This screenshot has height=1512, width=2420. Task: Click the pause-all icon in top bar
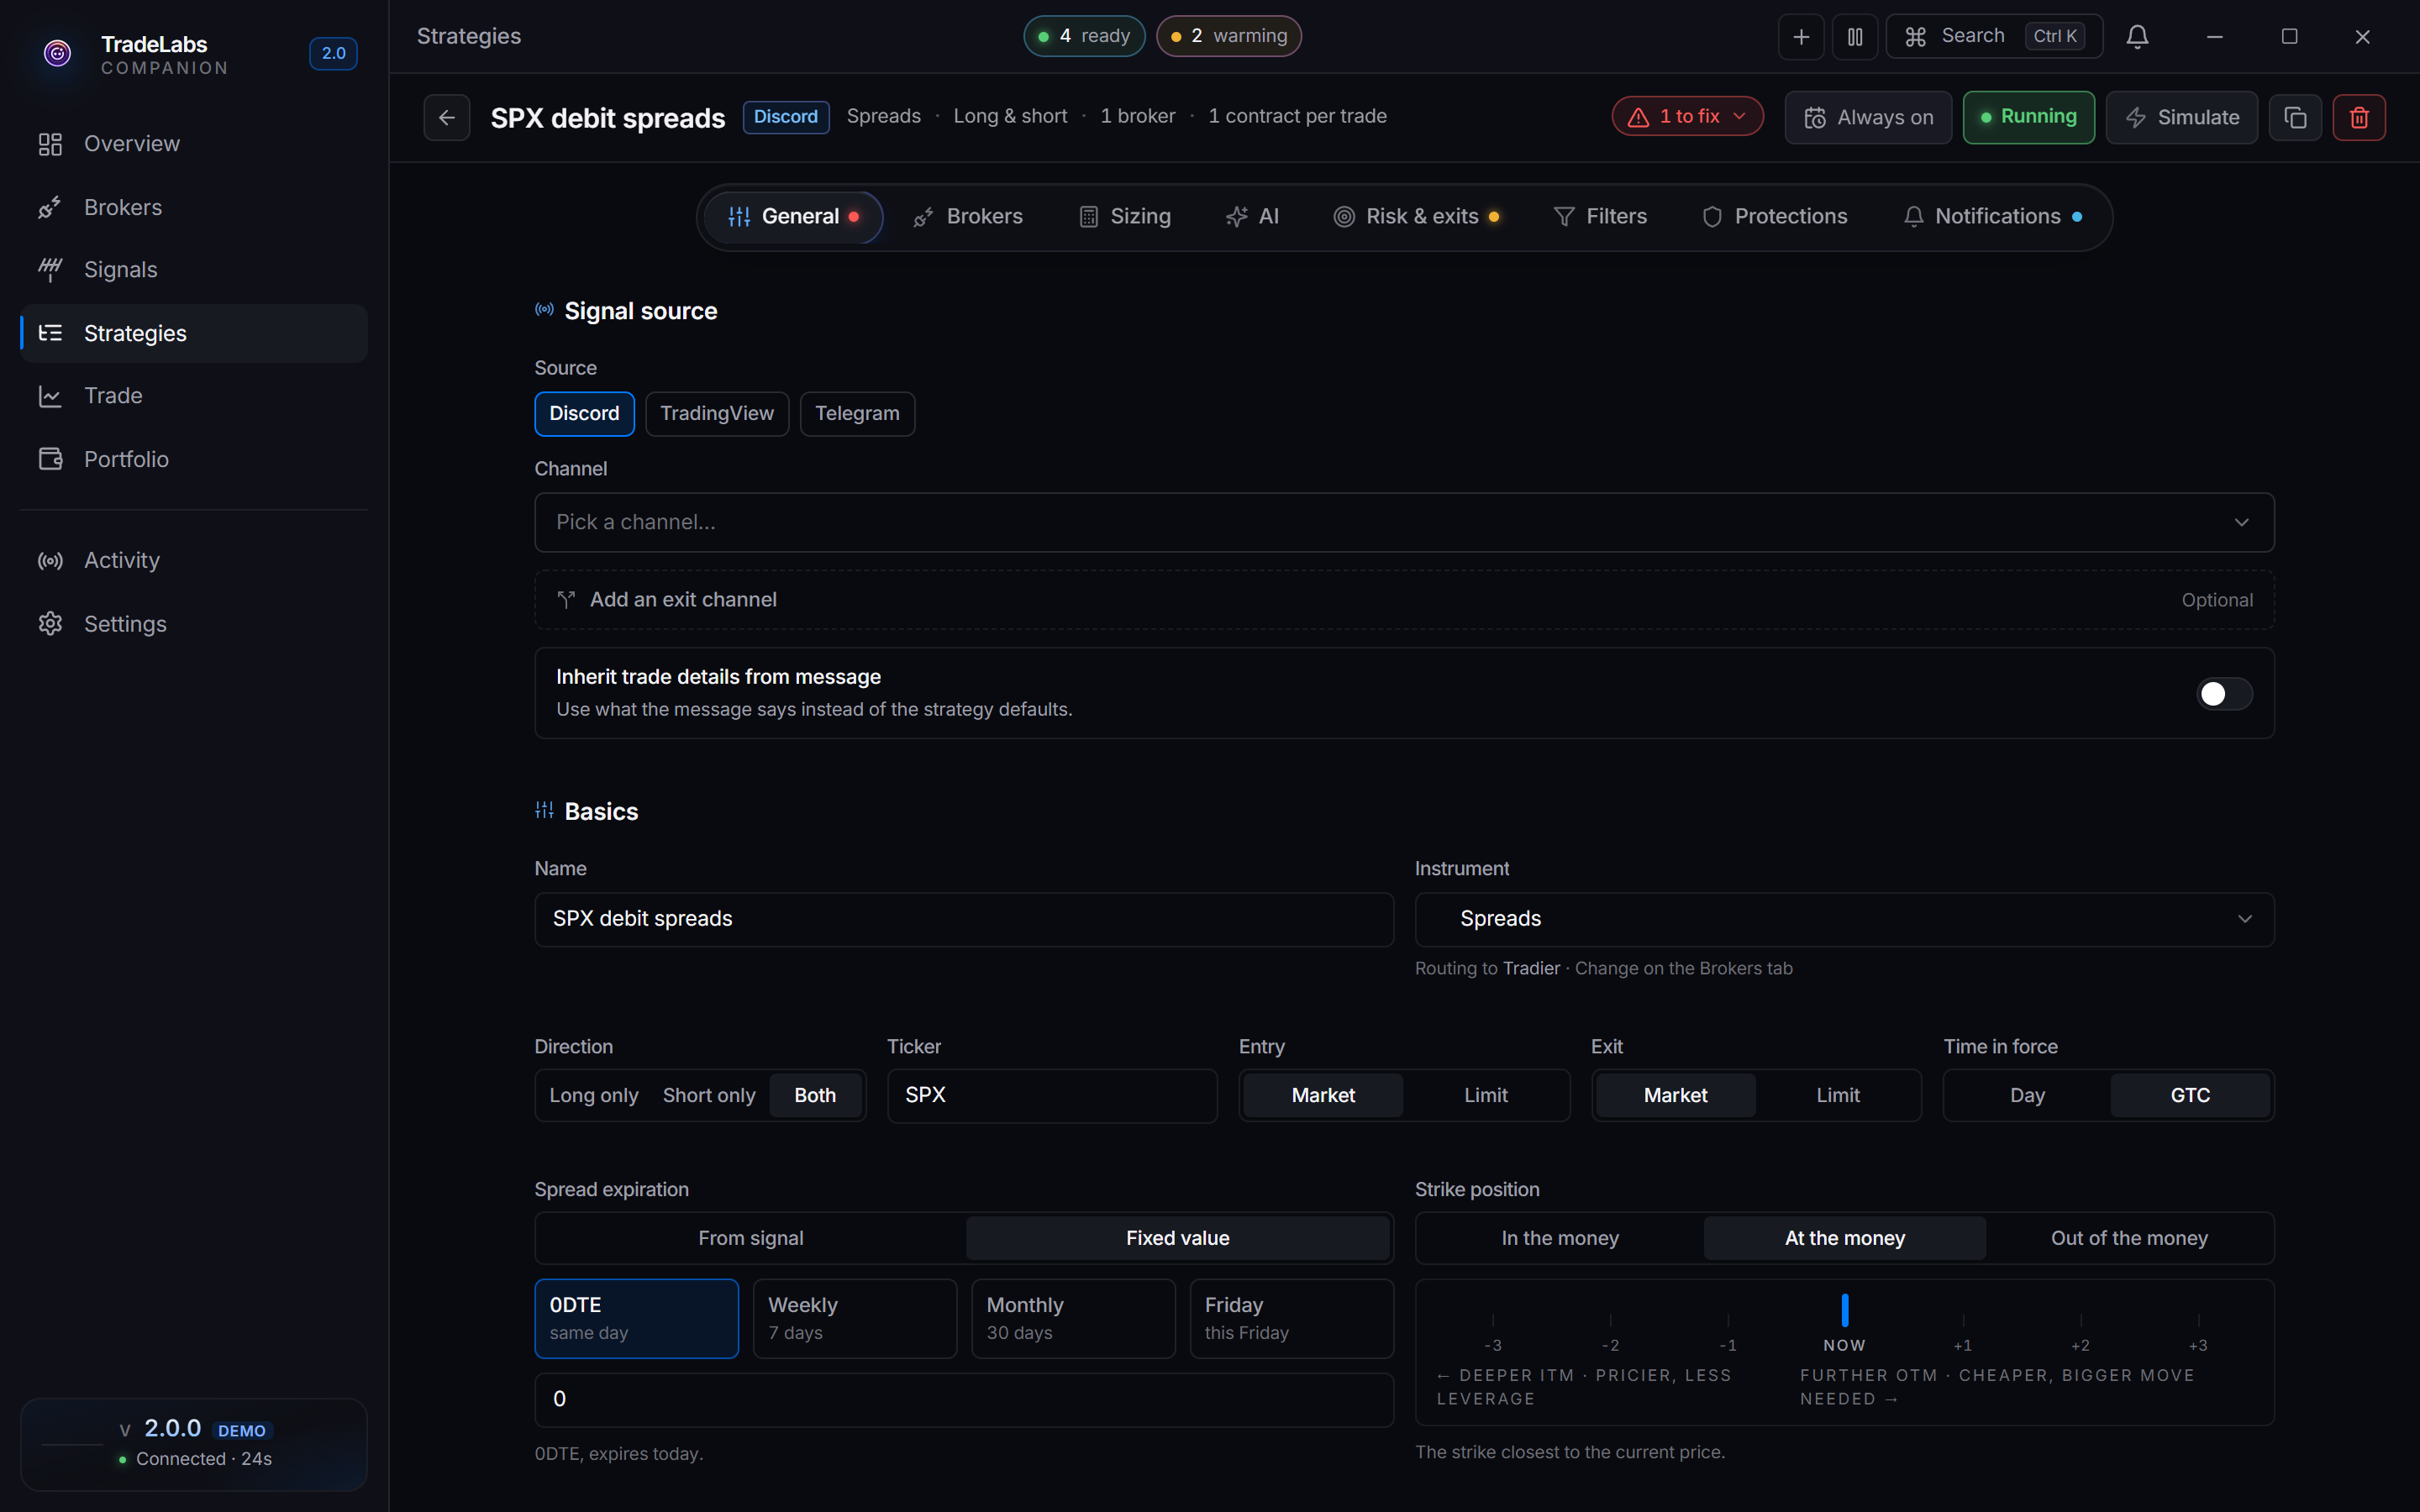[1855, 37]
